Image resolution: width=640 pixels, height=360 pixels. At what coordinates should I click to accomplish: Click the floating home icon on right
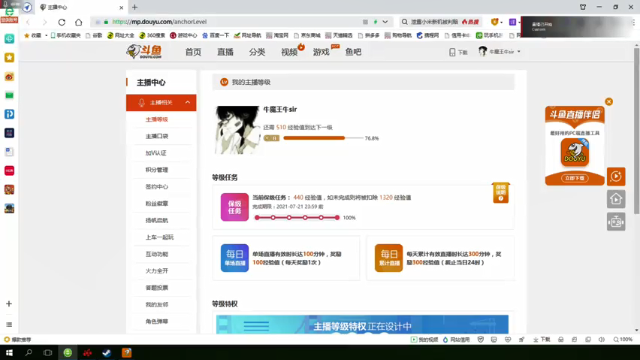coord(616,199)
